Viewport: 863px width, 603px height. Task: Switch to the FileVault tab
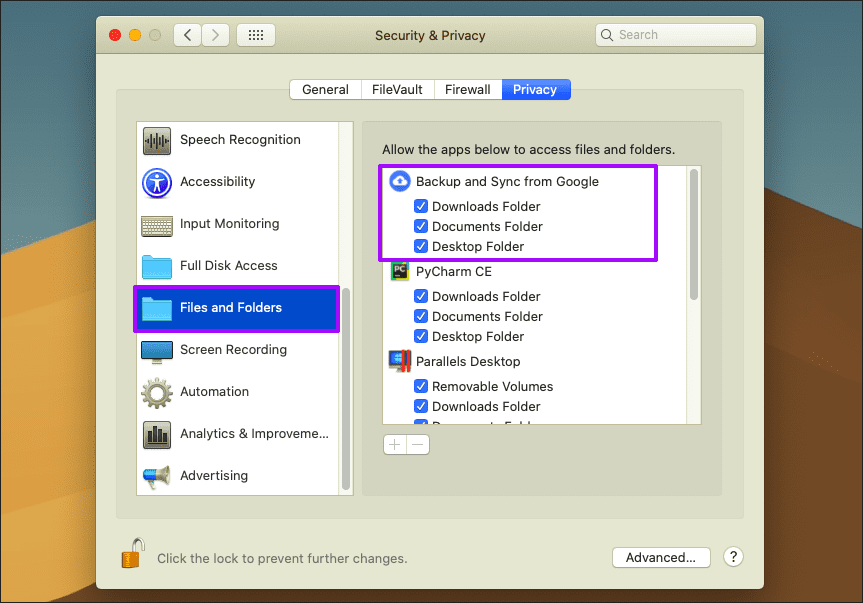pos(397,90)
